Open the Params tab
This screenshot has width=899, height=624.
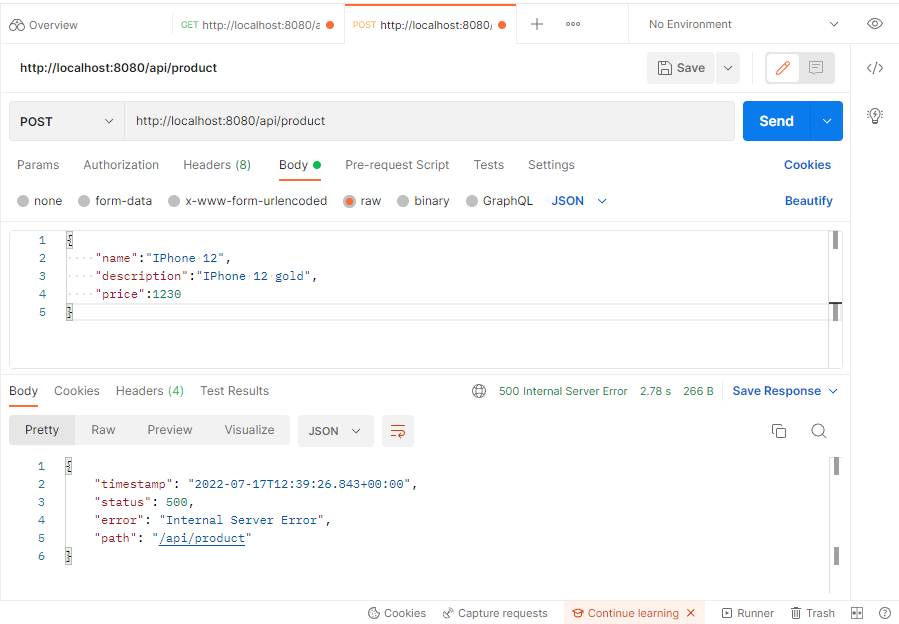[x=38, y=165]
